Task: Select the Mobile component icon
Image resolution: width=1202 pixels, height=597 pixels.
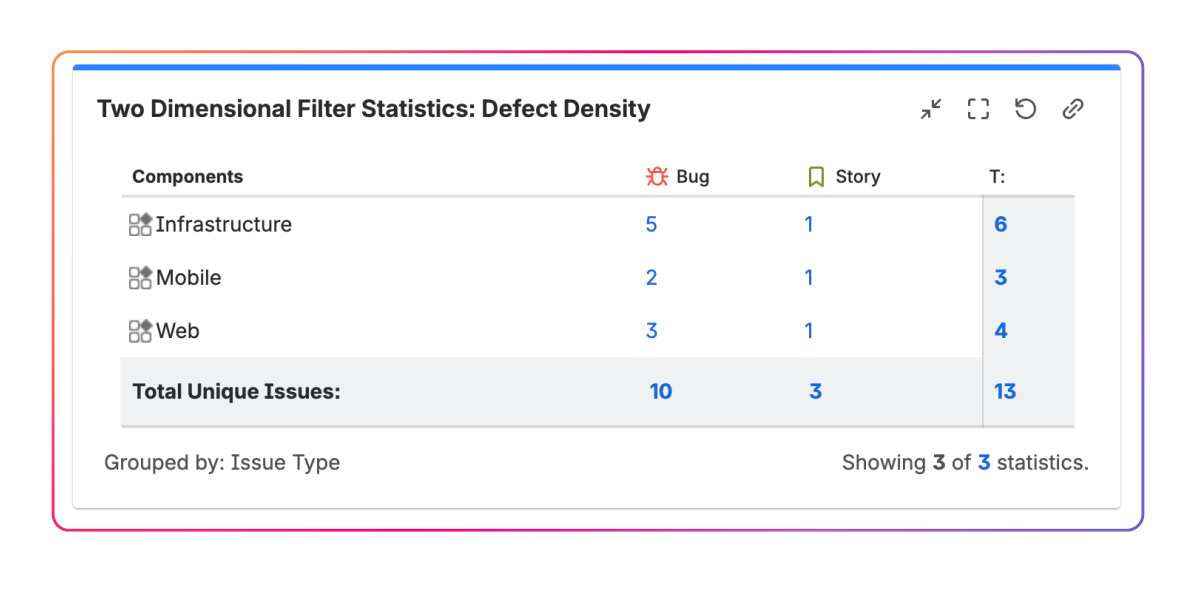Action: [139, 277]
